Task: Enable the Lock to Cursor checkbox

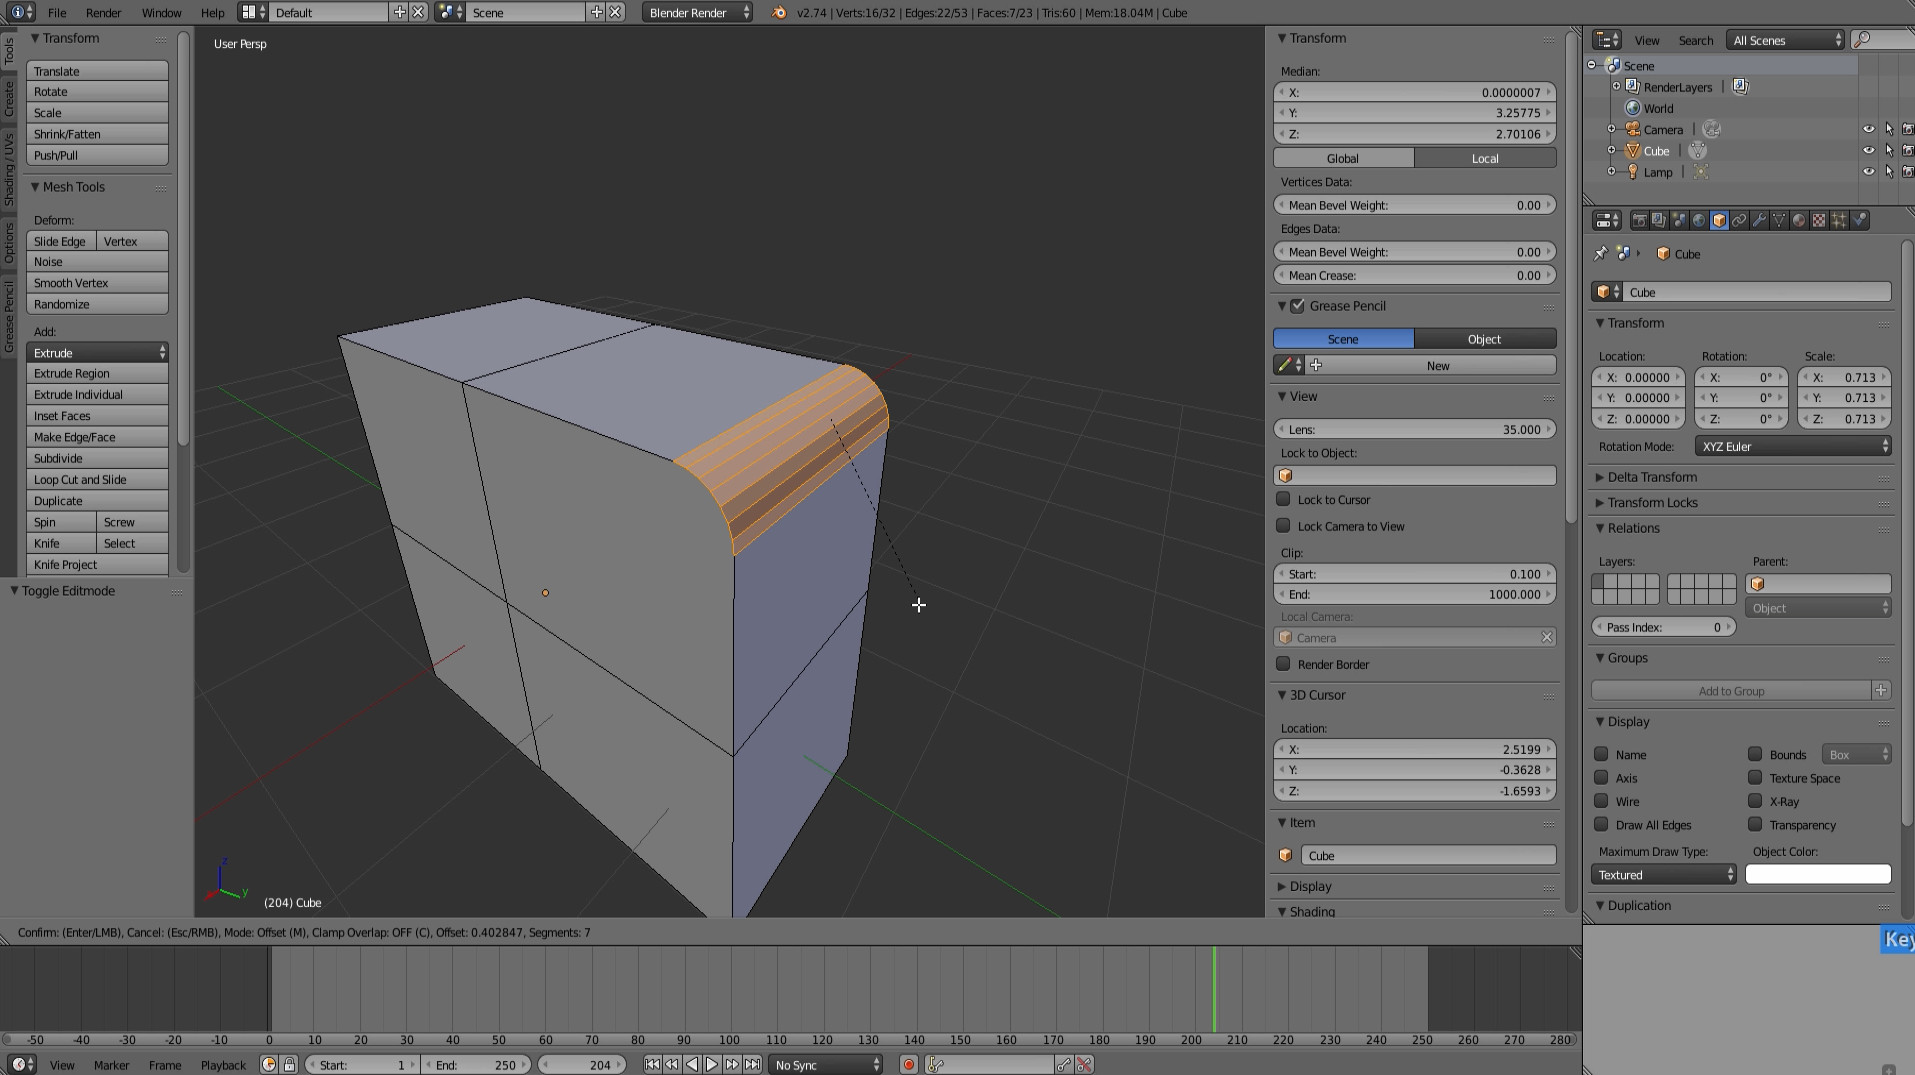Action: pos(1283,499)
